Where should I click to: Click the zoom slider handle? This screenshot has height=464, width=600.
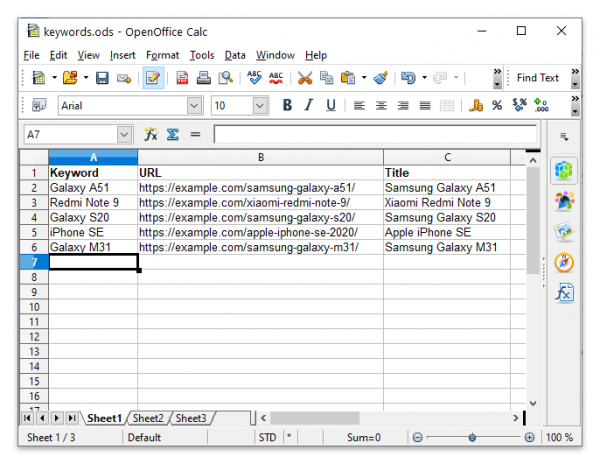(x=472, y=438)
